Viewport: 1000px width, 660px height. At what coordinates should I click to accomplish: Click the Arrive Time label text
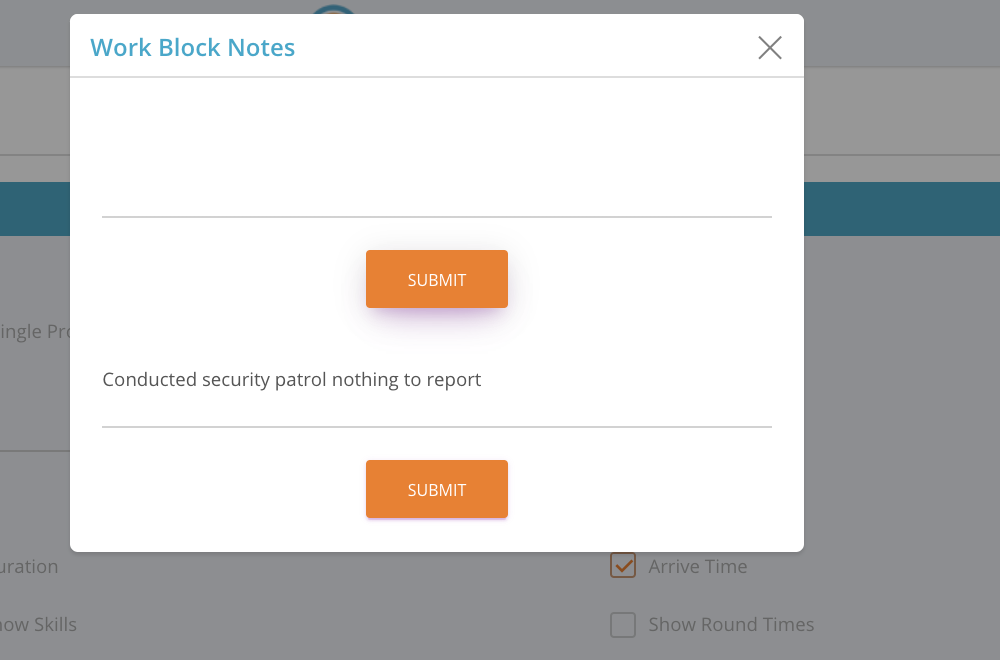[x=697, y=567]
